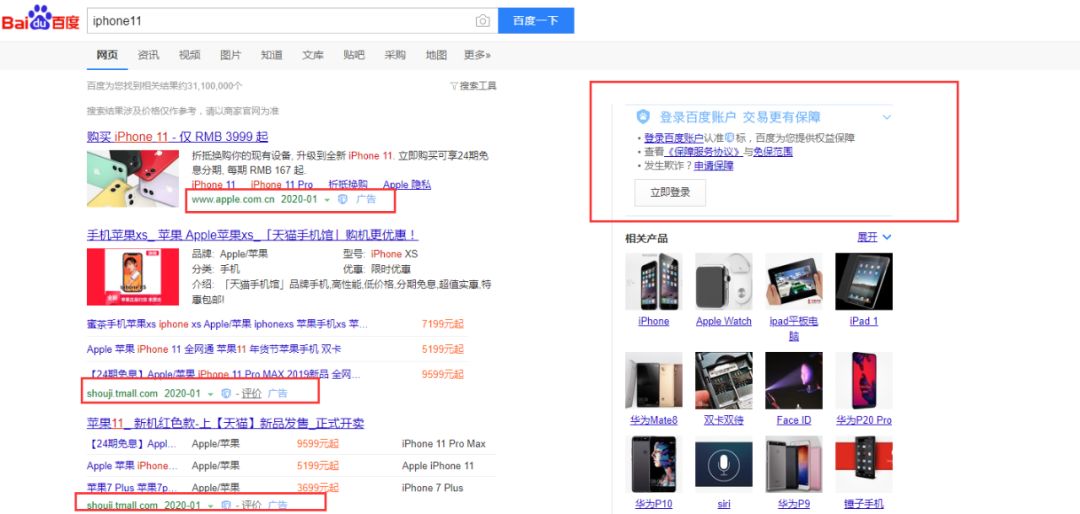Click the Face ID text label
The image size is (1080, 514).
coord(793,420)
